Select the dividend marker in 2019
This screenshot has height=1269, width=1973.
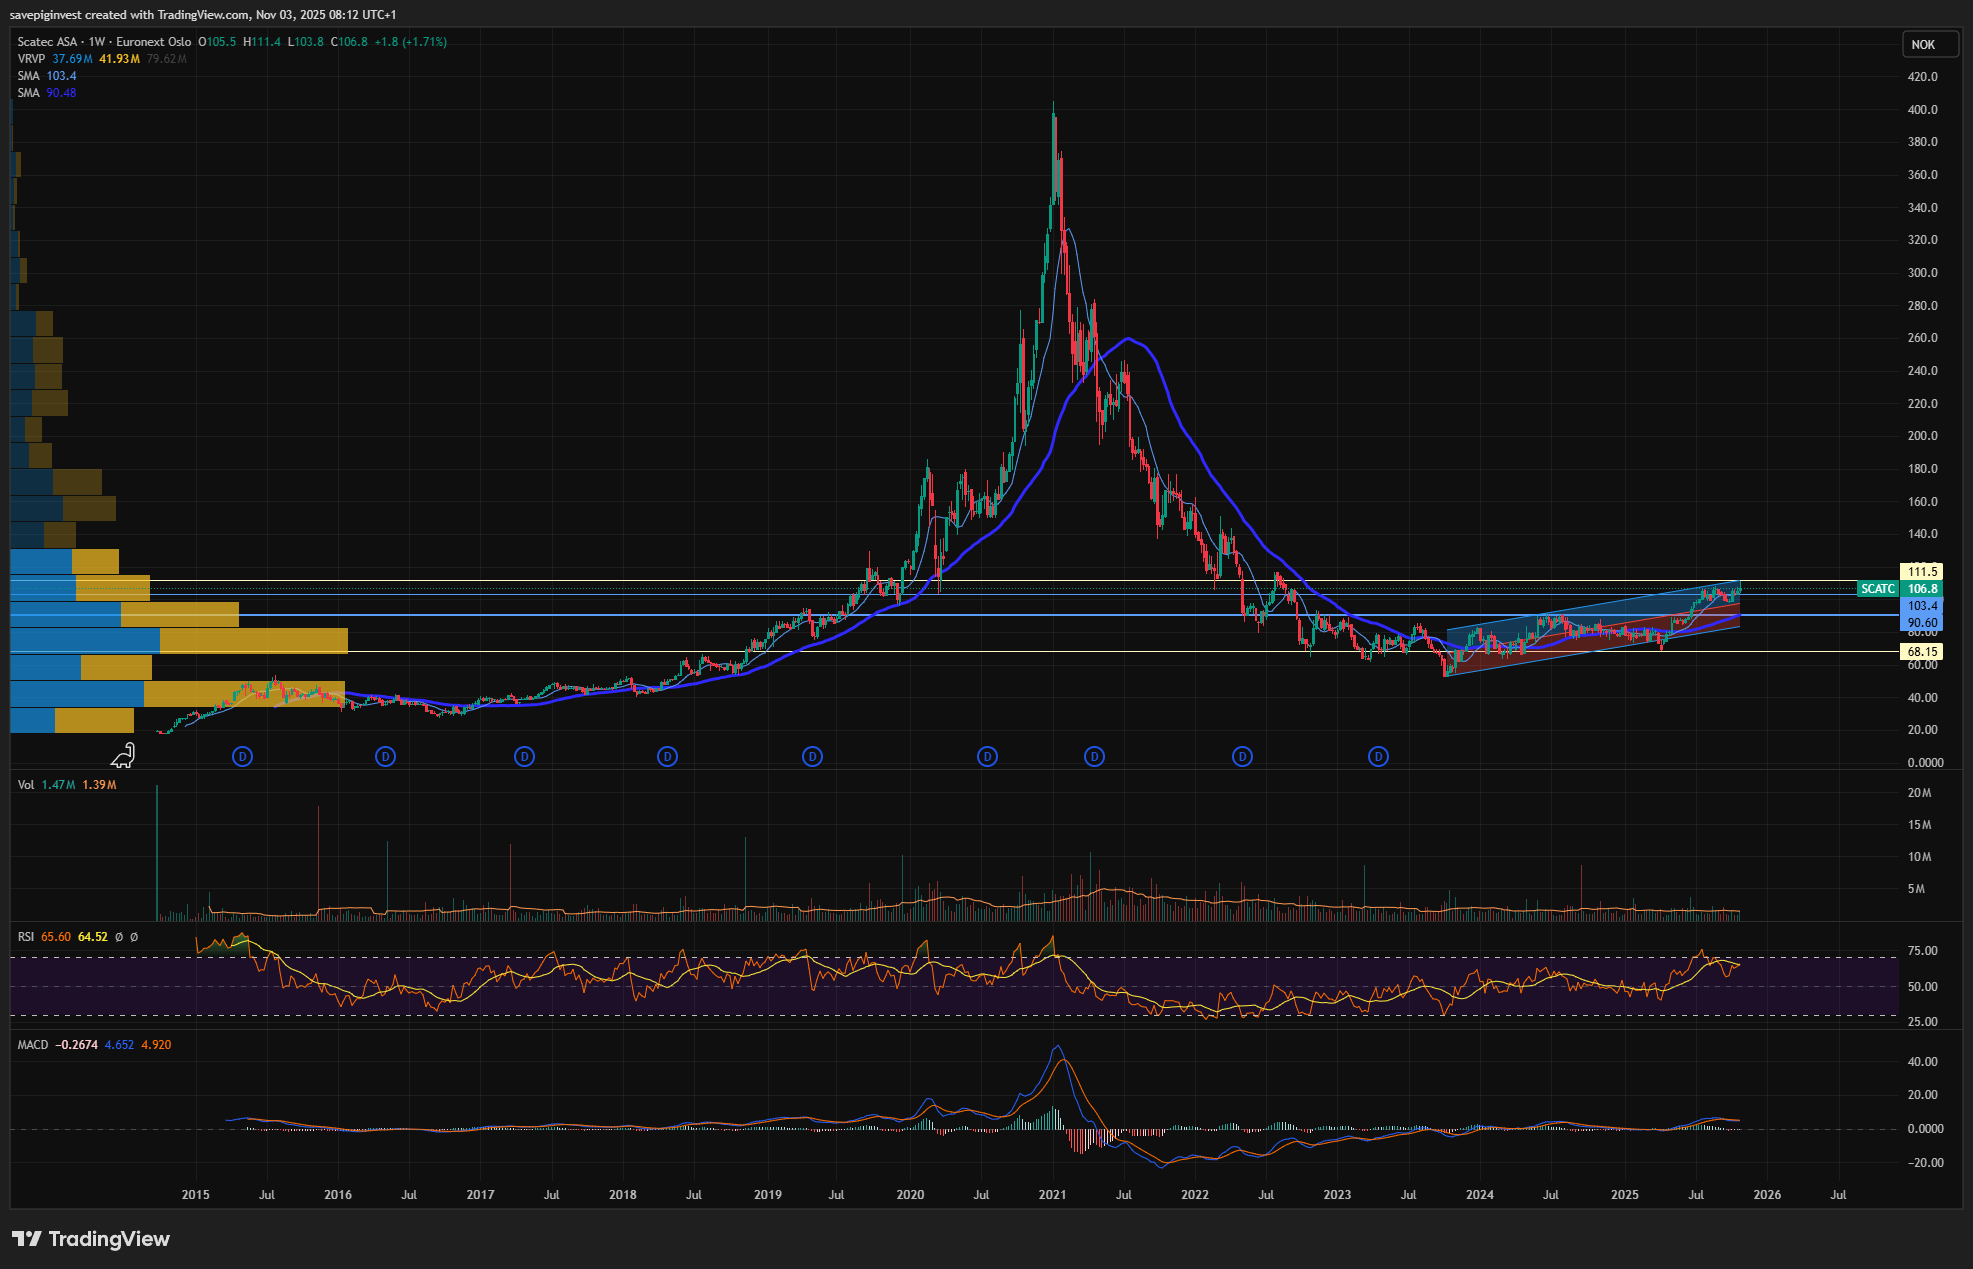(812, 757)
